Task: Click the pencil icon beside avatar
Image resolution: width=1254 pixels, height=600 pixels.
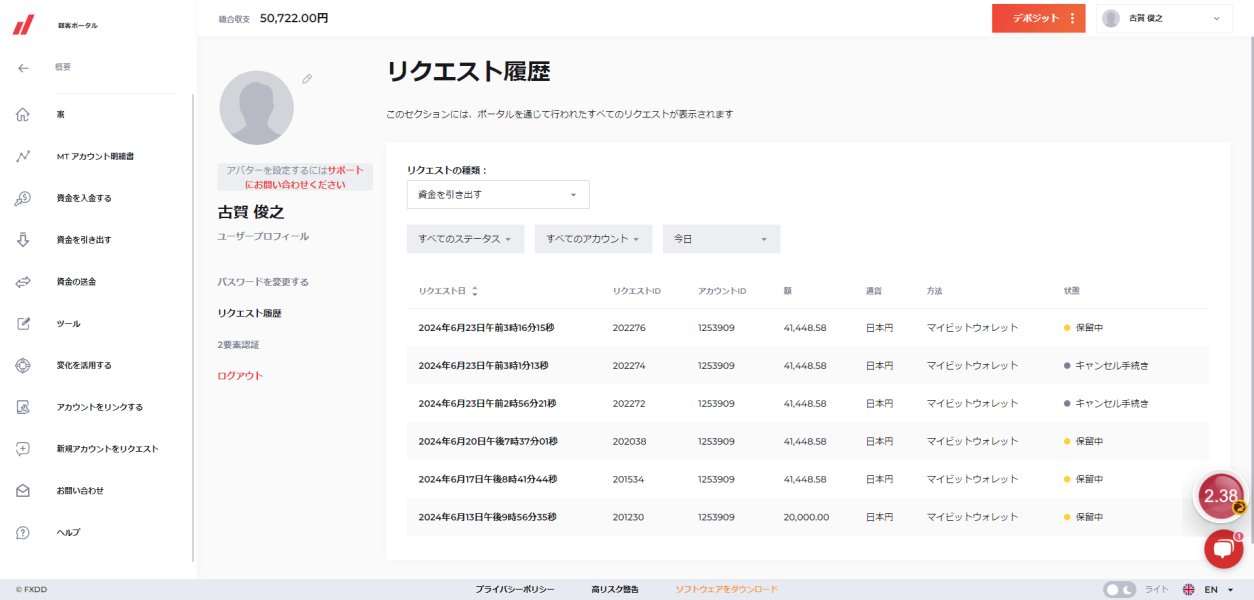Action: point(307,78)
